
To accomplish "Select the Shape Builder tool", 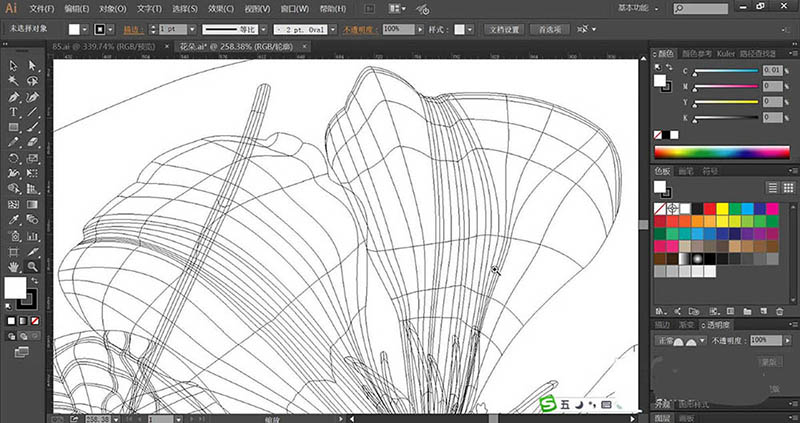I will coord(13,189).
